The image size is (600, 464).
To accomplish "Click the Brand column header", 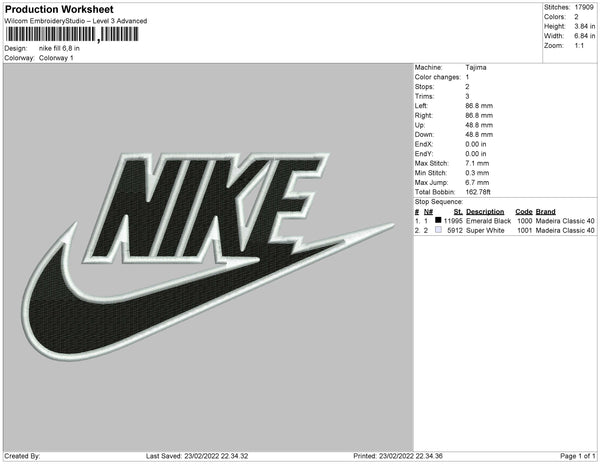I will click(545, 212).
